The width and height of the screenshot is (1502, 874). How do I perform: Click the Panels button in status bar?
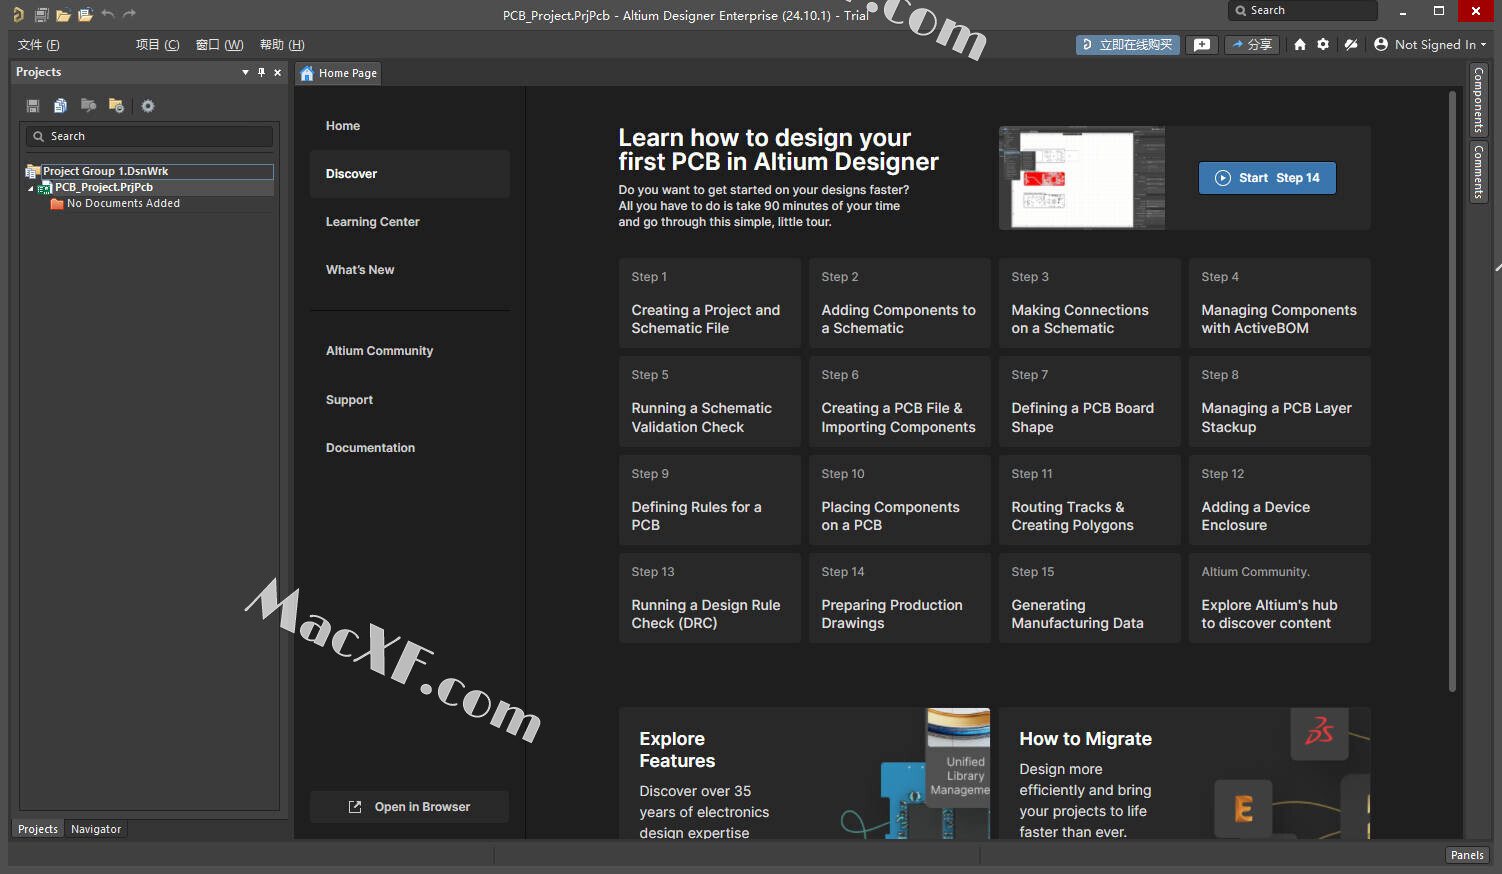point(1467,855)
